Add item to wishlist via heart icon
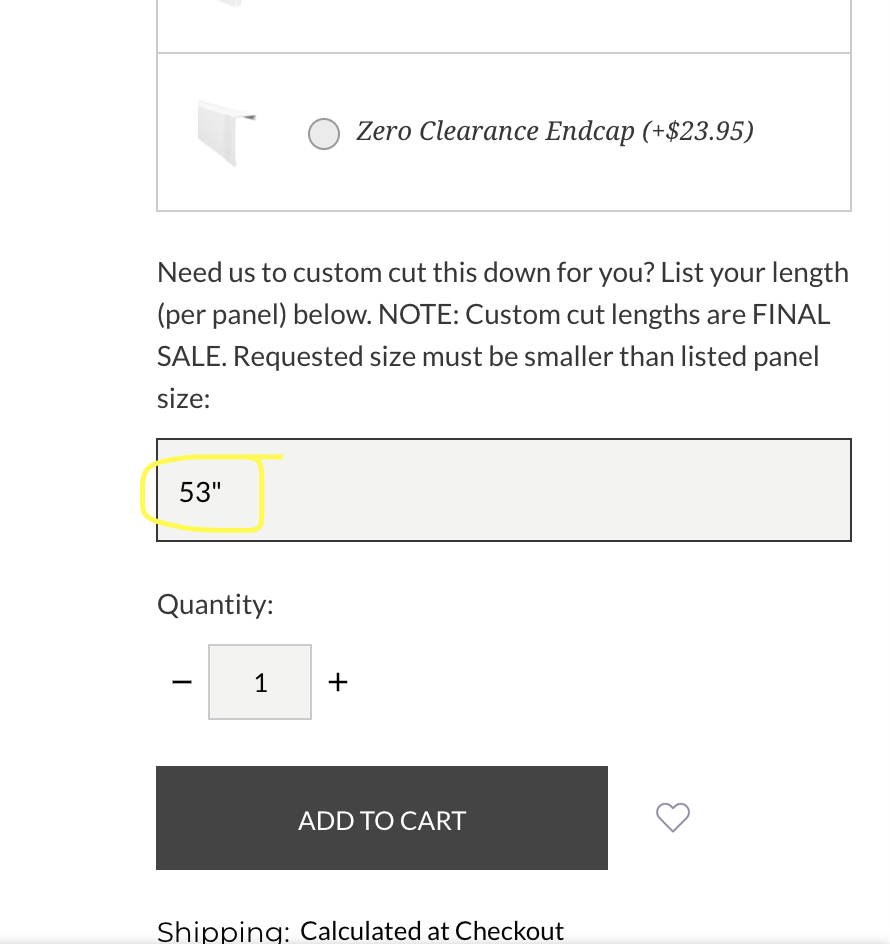Image resolution: width=890 pixels, height=944 pixels. (x=672, y=818)
